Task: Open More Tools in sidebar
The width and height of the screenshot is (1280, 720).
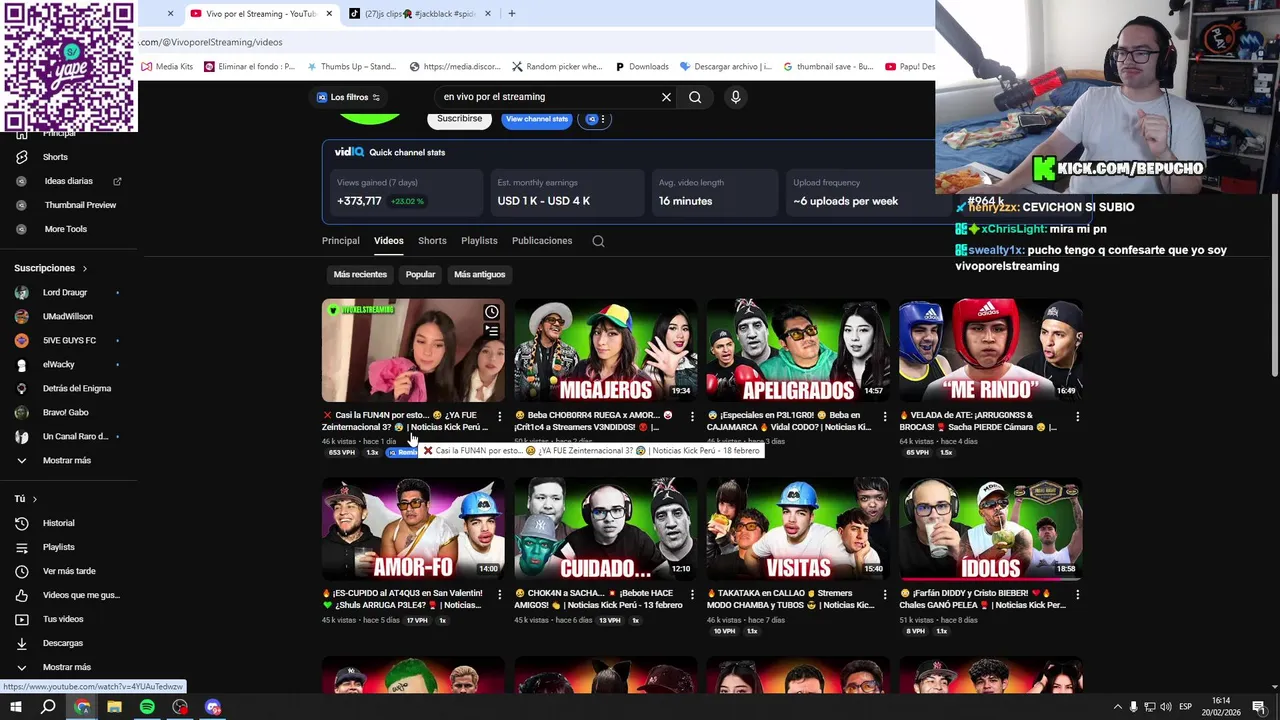Action: (x=65, y=229)
